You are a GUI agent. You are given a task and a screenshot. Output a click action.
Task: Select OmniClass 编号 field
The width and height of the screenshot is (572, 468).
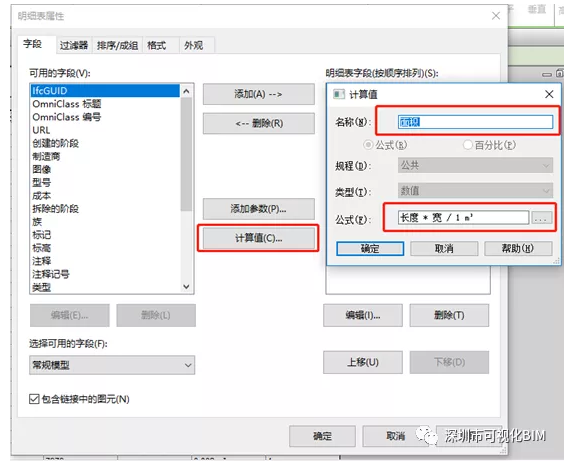[105, 117]
